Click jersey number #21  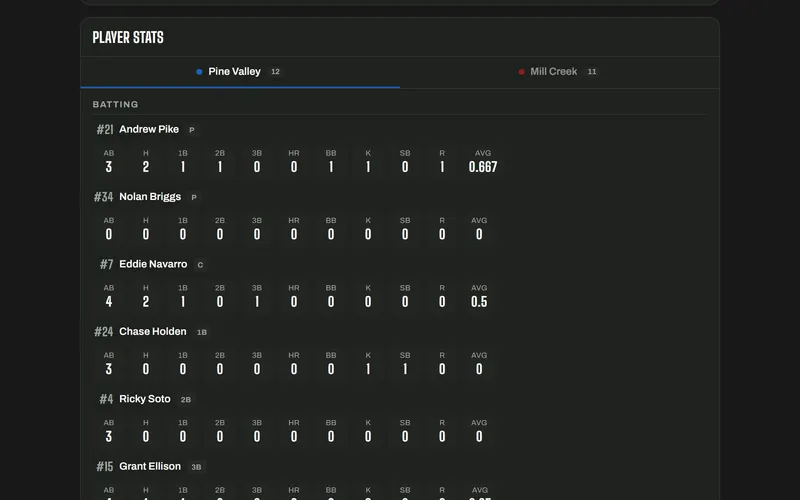click(105, 130)
